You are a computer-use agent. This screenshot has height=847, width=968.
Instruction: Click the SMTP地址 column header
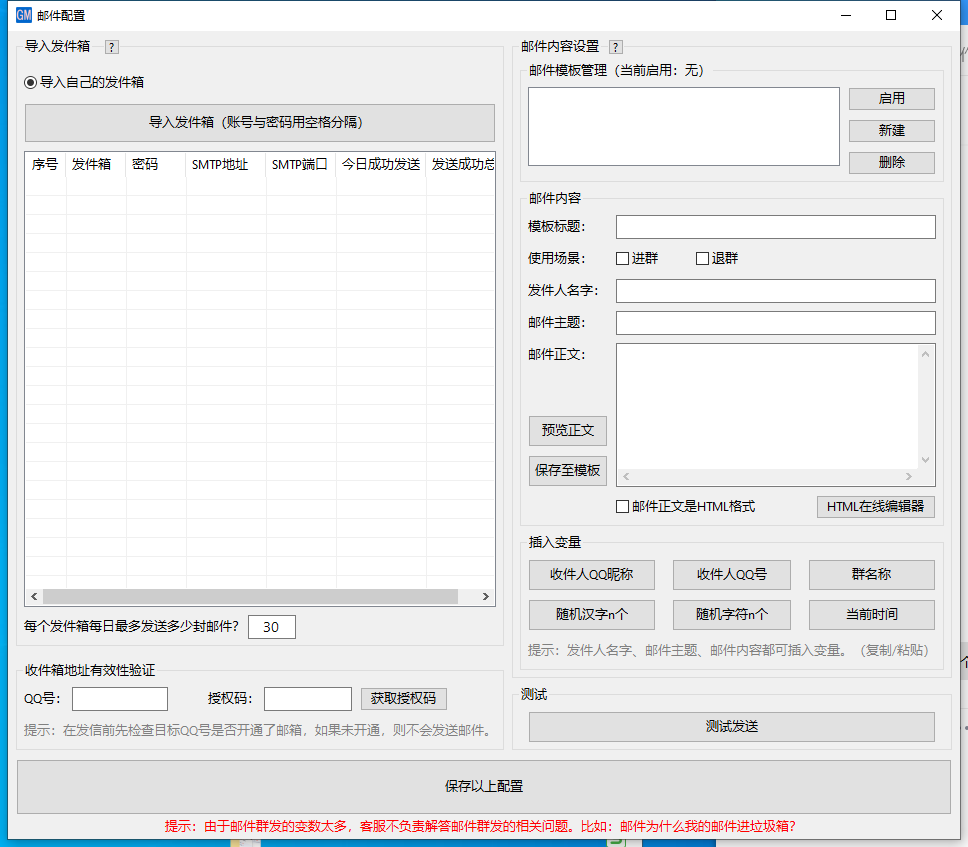coord(226,164)
